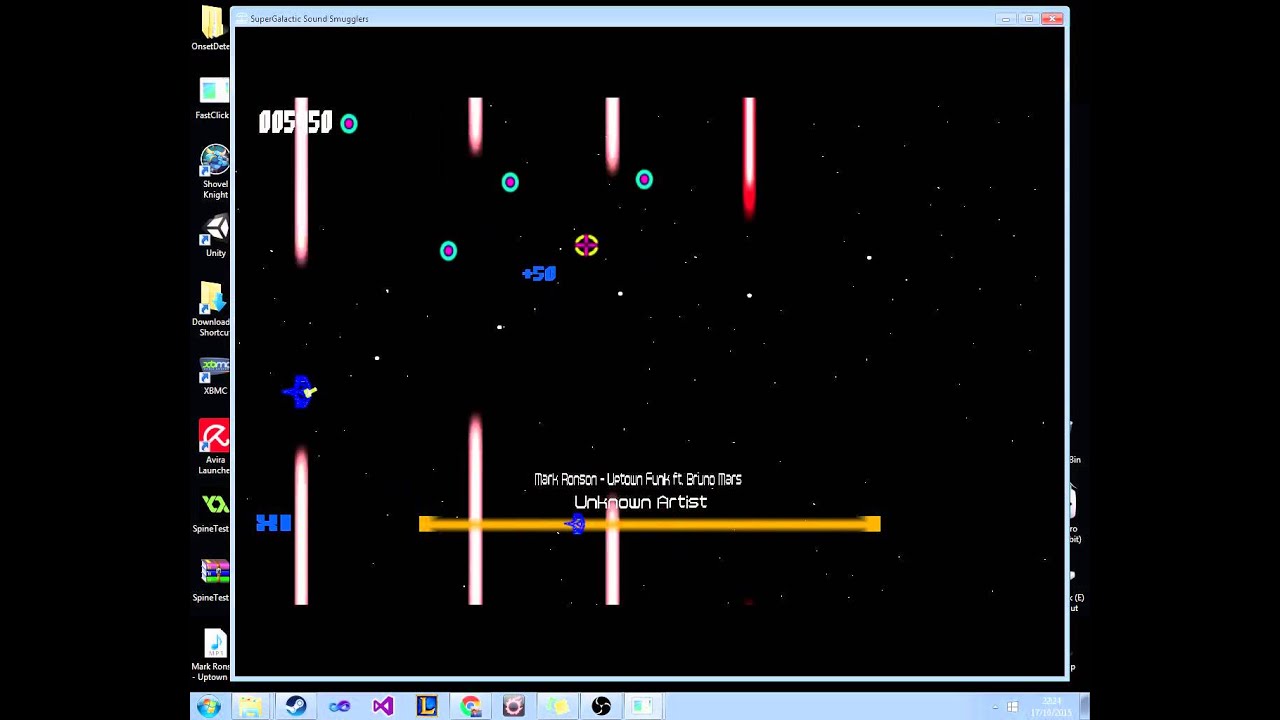
Task: Open Steam from the taskbar
Action: click(296, 707)
